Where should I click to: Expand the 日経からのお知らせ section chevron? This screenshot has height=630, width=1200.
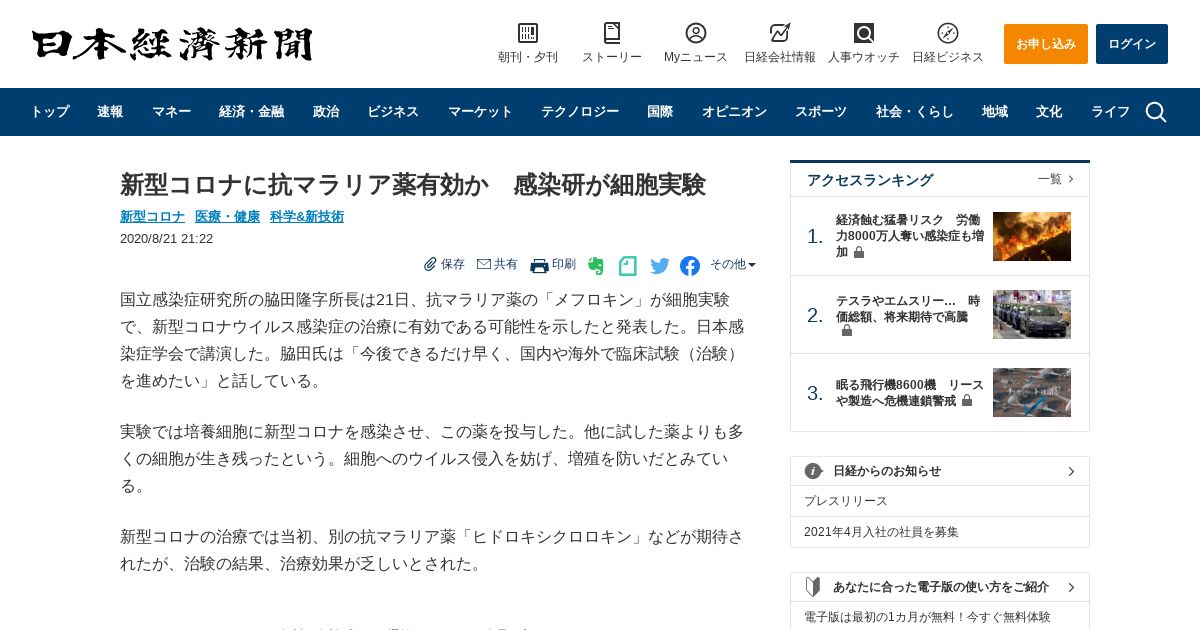click(x=1071, y=471)
